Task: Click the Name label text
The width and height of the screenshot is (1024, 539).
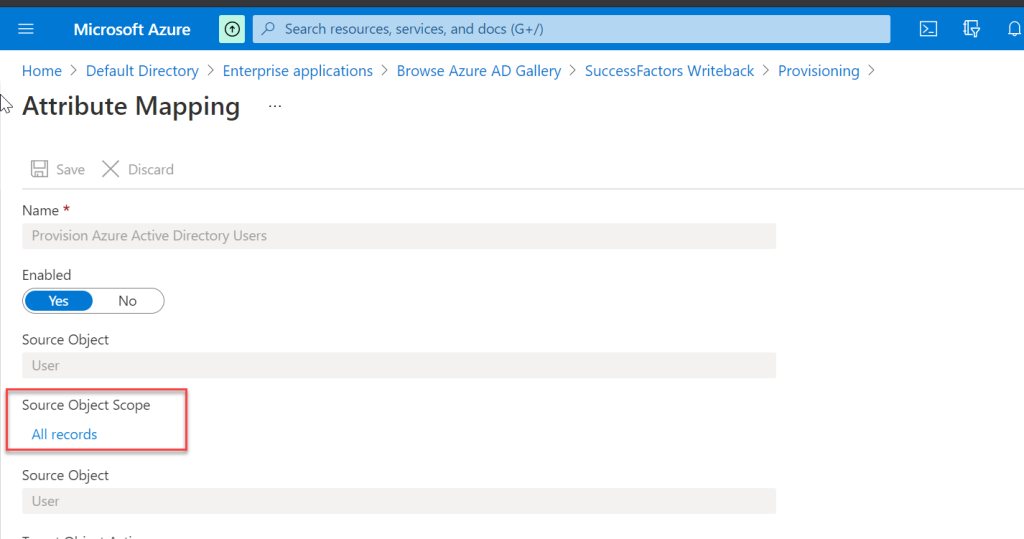Action: click(40, 210)
